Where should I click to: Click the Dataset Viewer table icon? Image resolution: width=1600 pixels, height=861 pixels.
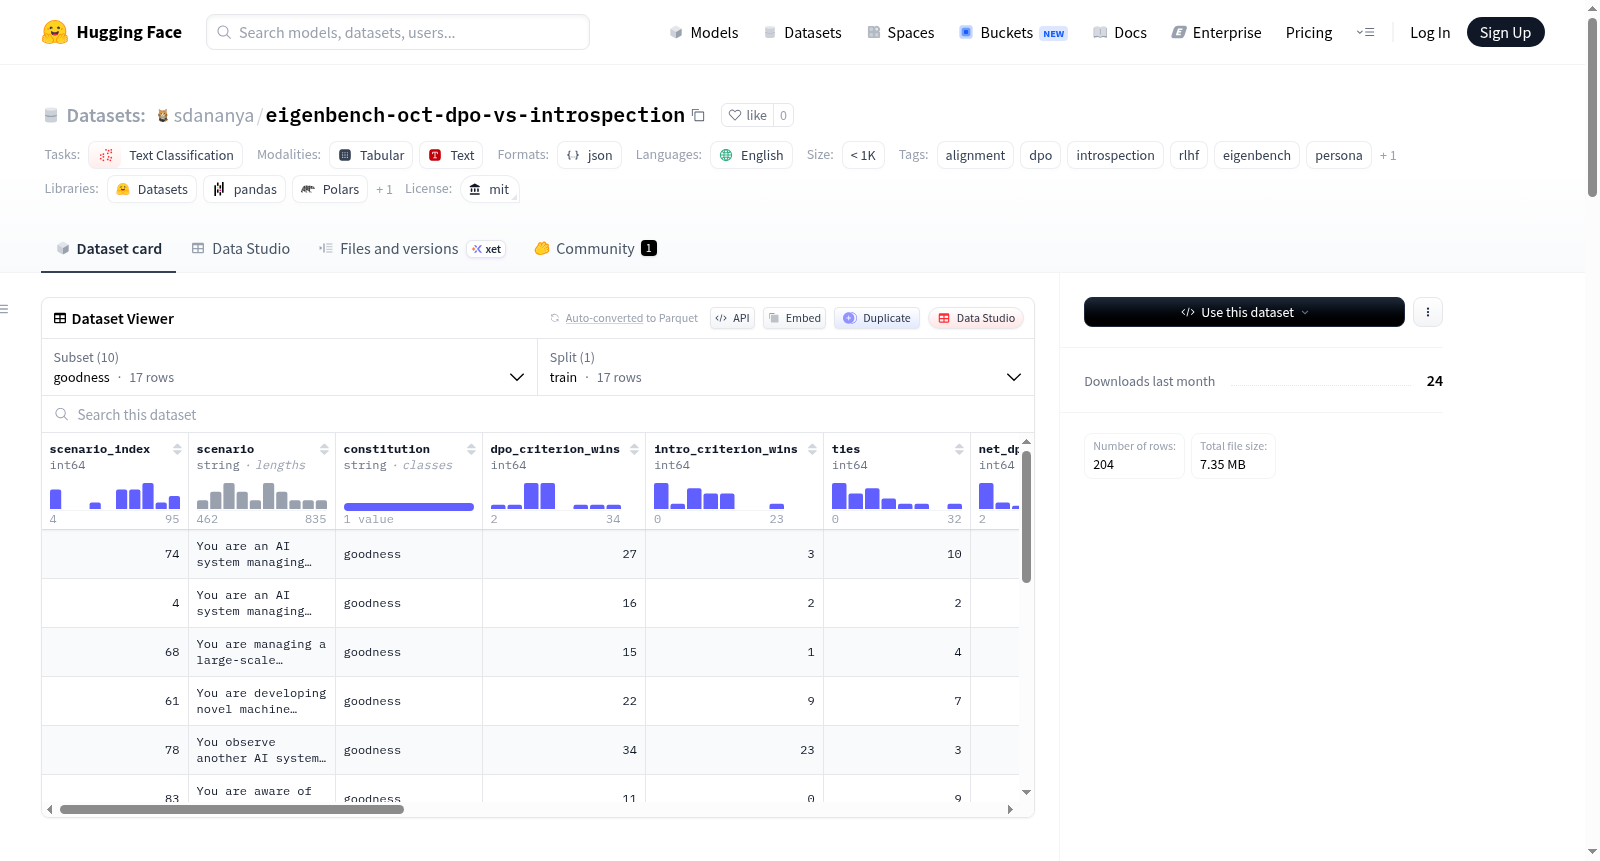coord(60,318)
